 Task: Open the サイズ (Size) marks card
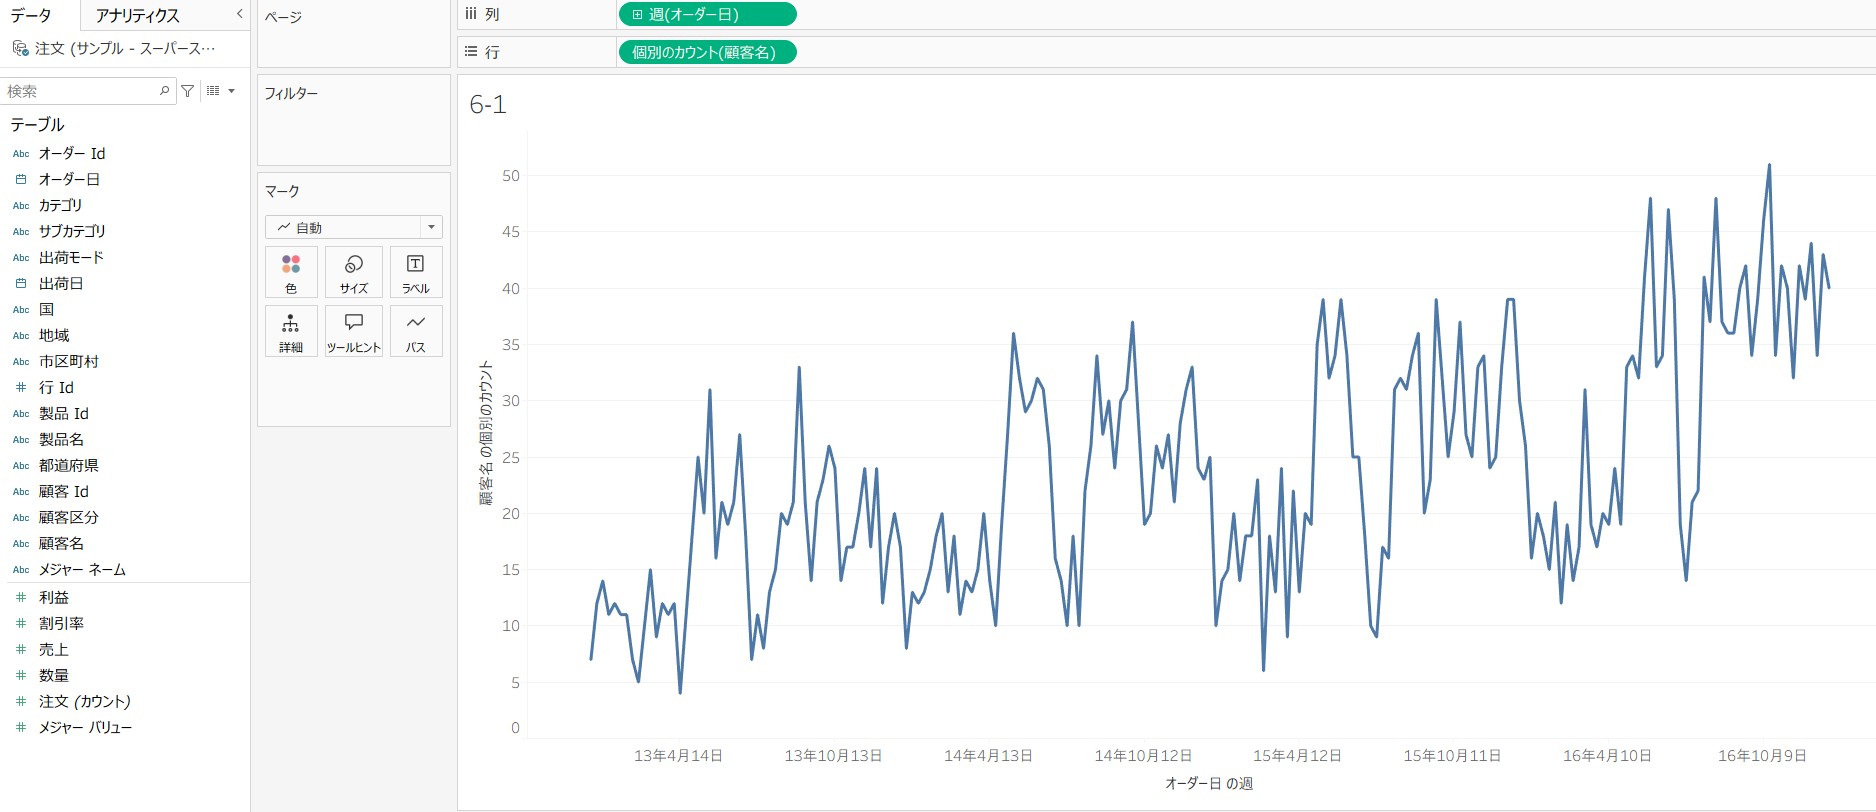coord(354,272)
